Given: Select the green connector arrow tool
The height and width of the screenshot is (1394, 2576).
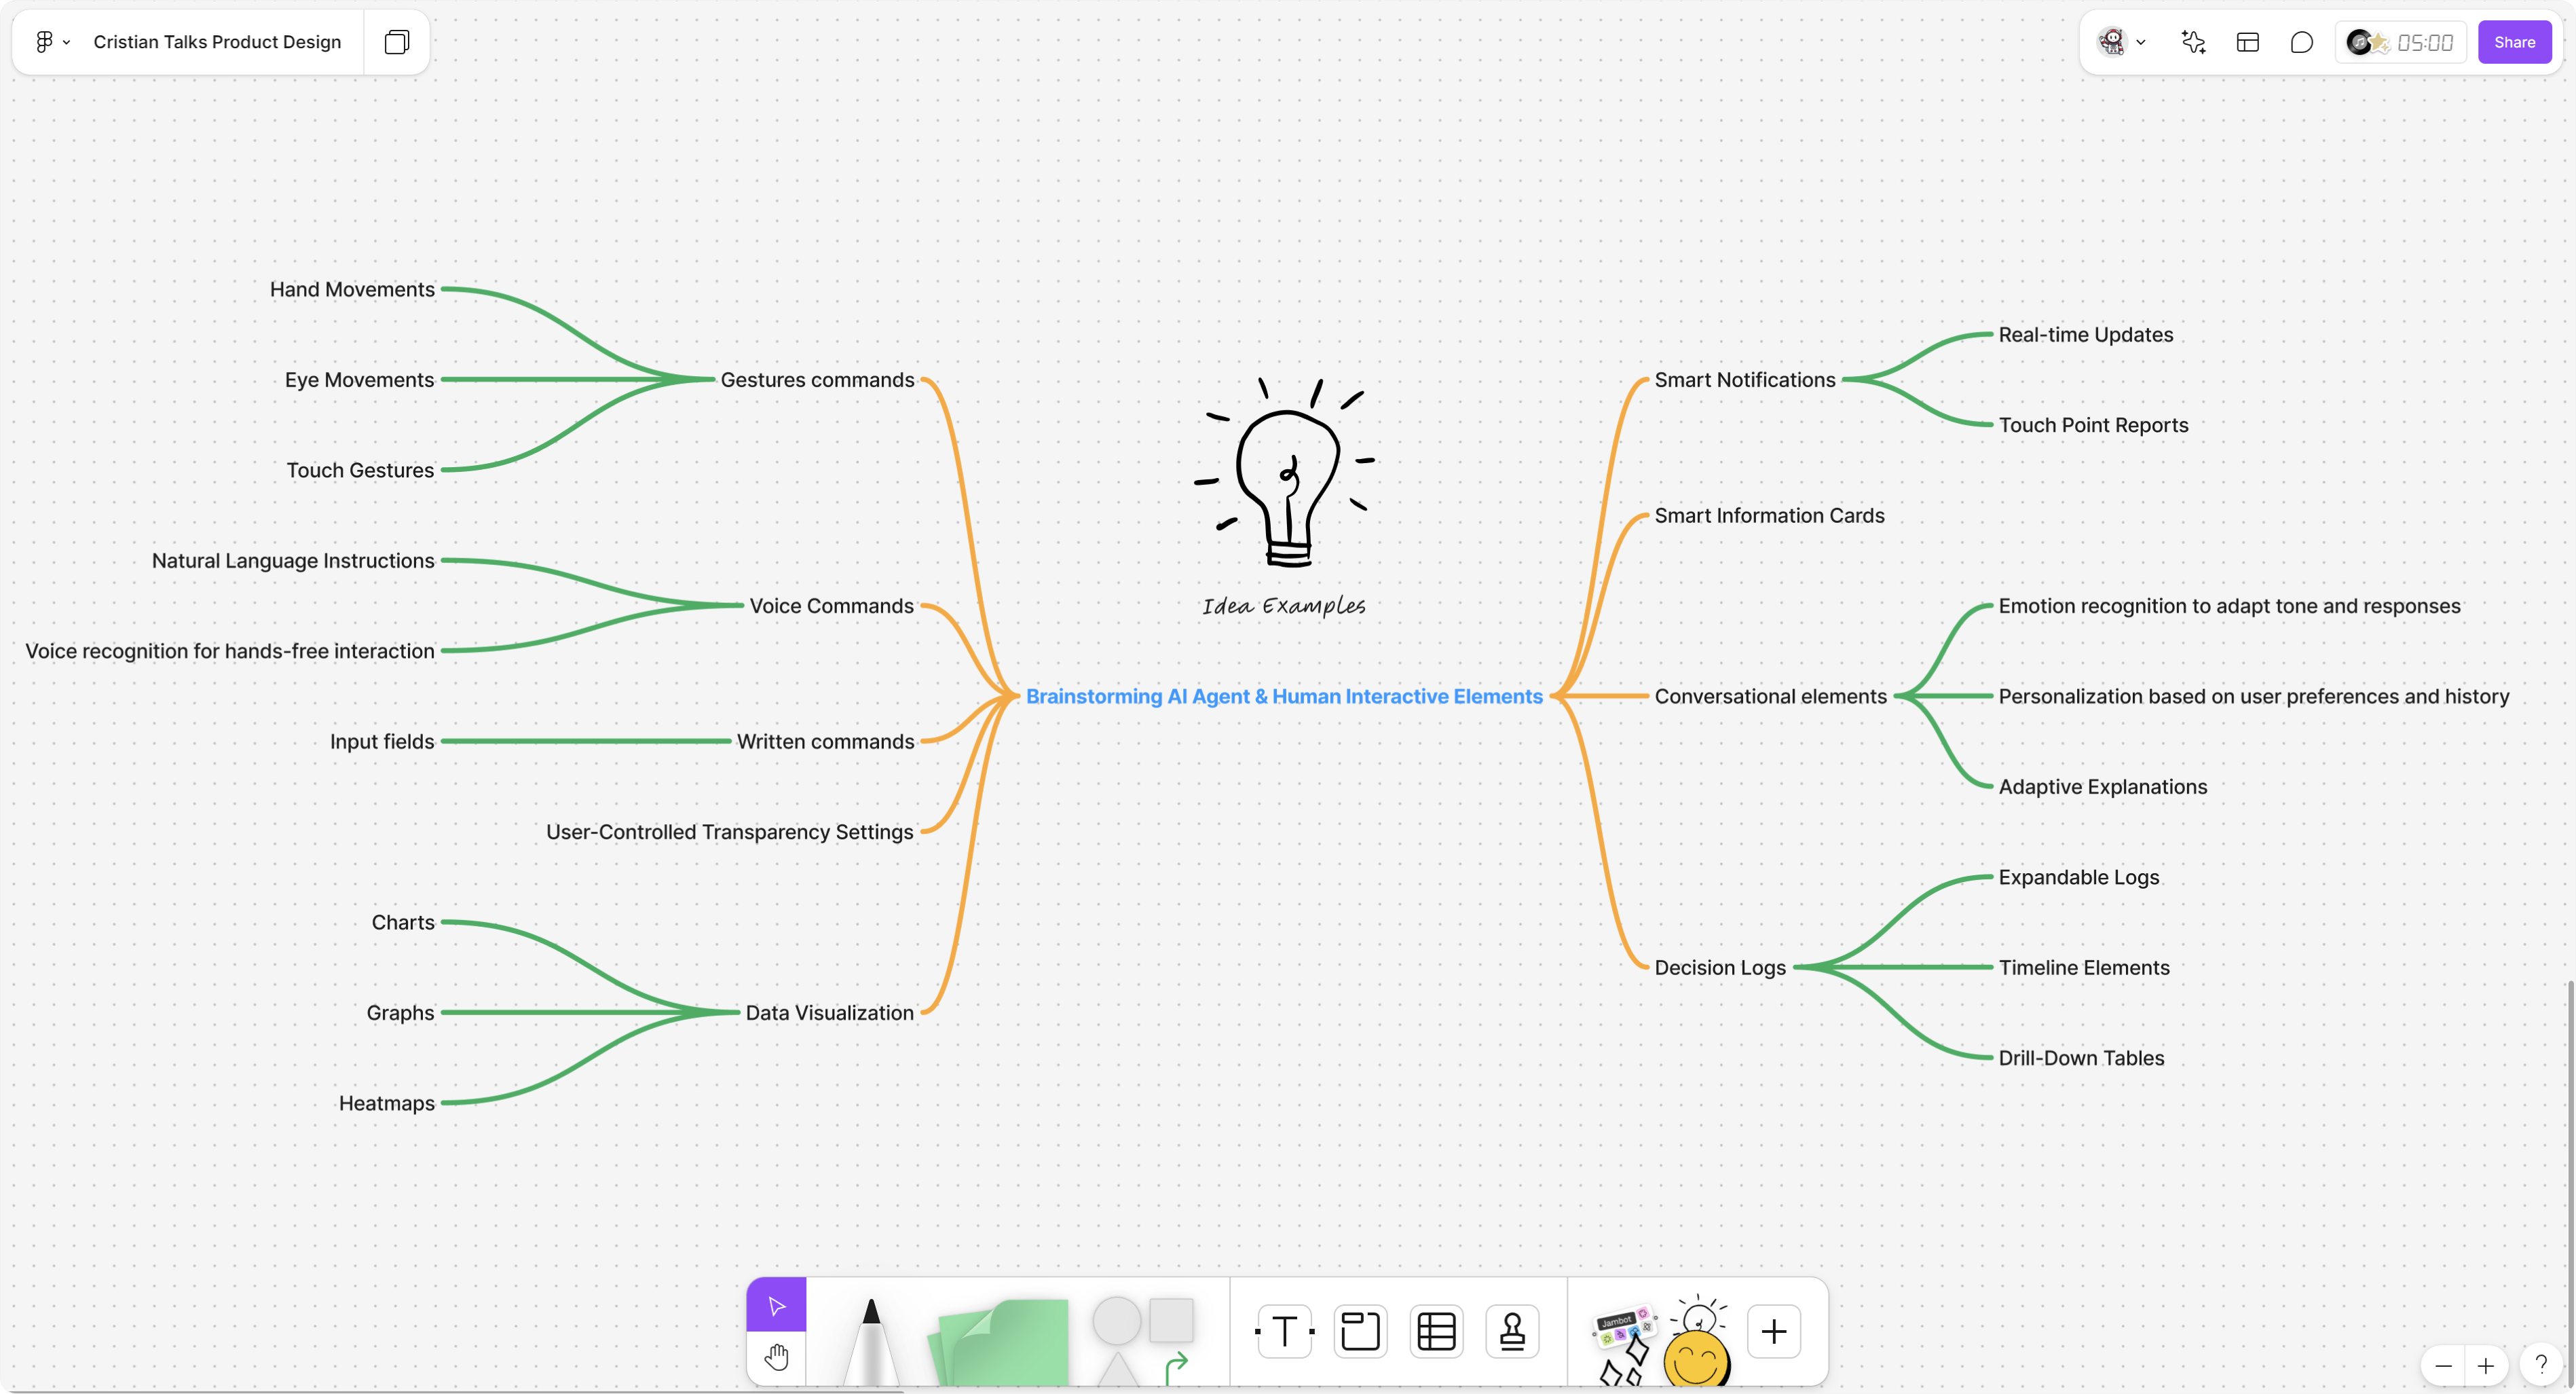Looking at the screenshot, I should pyautogui.click(x=1177, y=1367).
